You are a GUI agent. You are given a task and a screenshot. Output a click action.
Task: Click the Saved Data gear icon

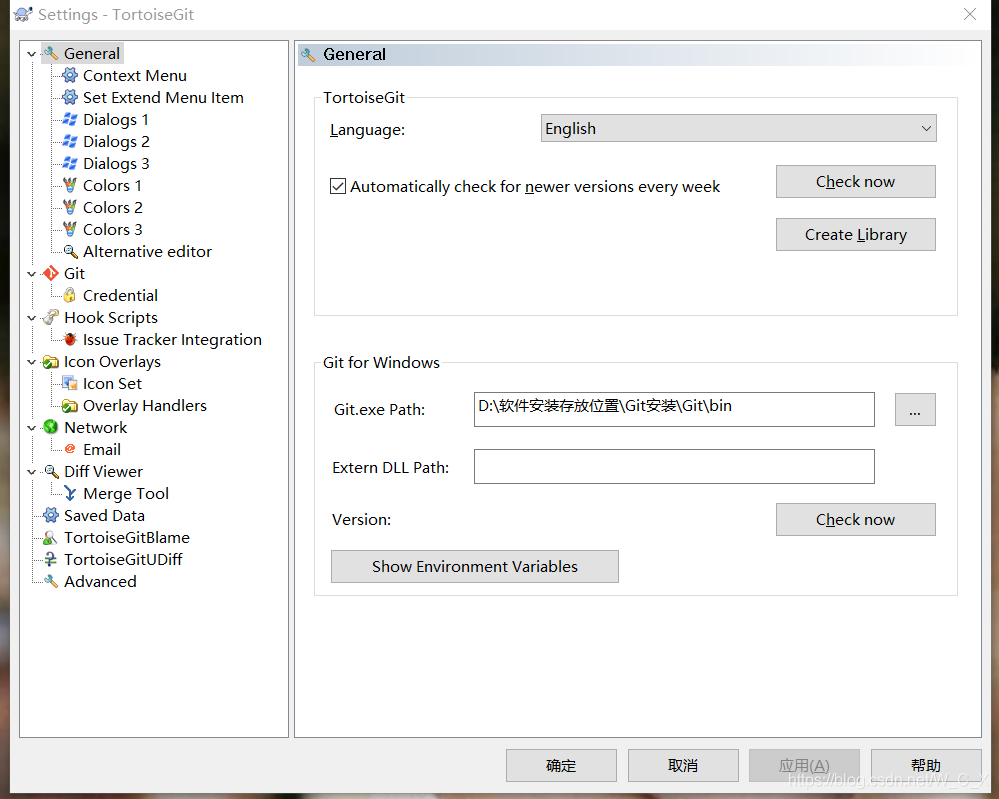(50, 515)
